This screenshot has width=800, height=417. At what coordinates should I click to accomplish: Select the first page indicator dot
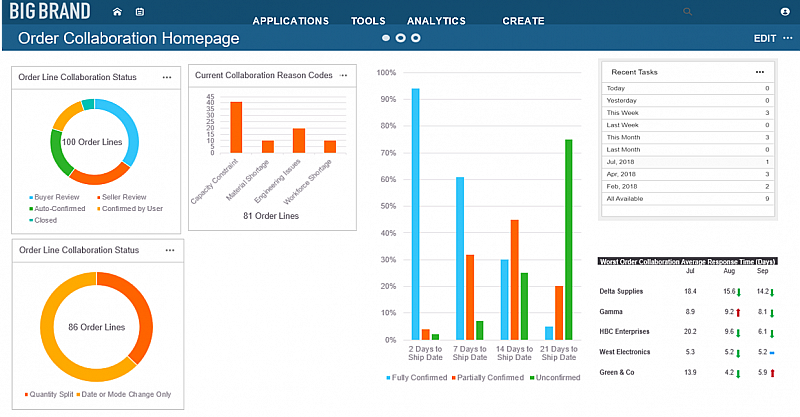[x=385, y=38]
